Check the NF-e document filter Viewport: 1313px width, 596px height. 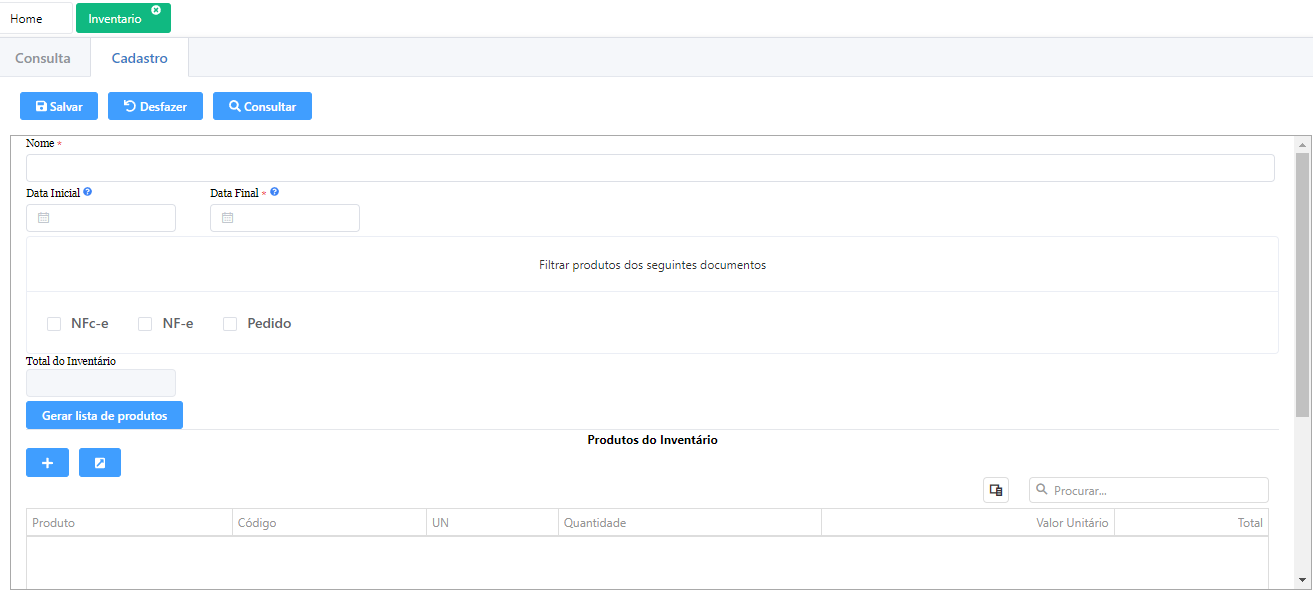145,324
